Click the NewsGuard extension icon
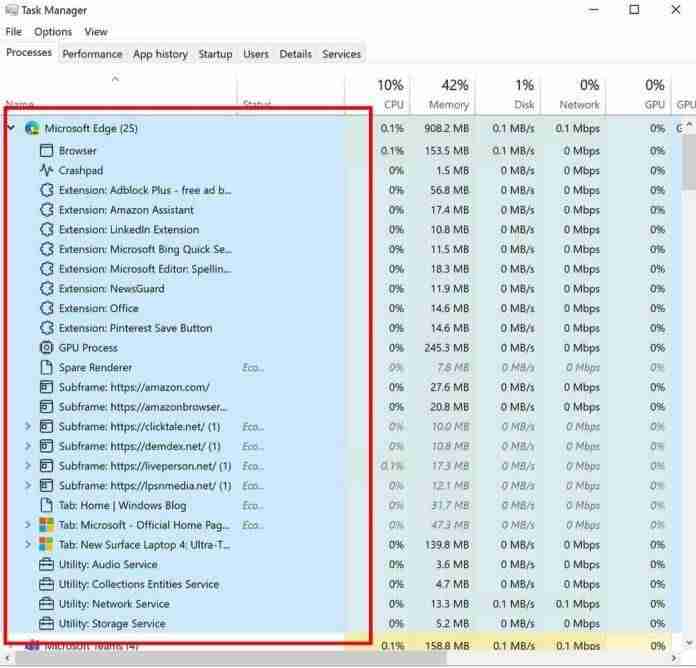The height and width of the screenshot is (668, 696). tap(46, 289)
